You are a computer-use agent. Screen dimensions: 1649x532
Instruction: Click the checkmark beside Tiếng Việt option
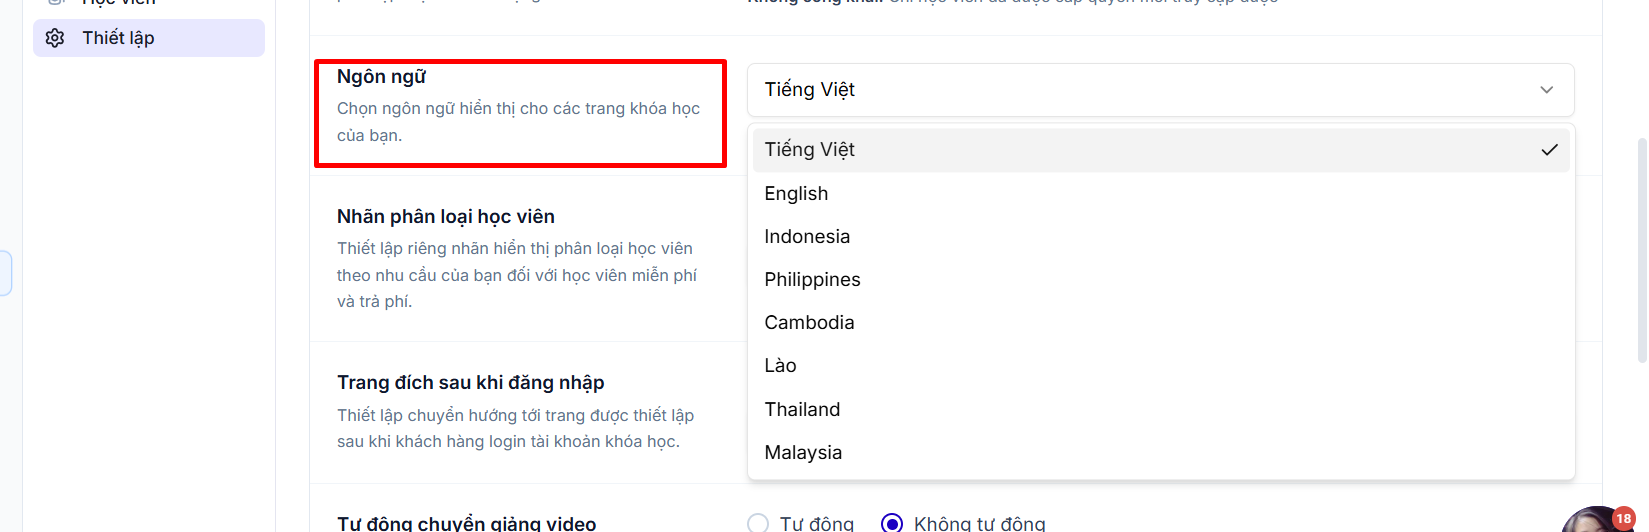click(1549, 150)
